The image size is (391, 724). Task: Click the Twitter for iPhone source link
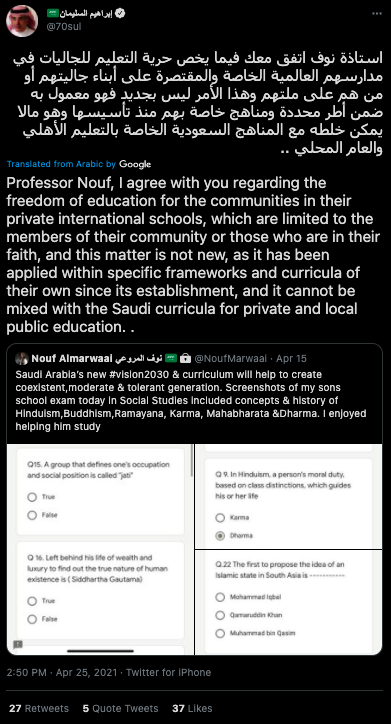168,672
